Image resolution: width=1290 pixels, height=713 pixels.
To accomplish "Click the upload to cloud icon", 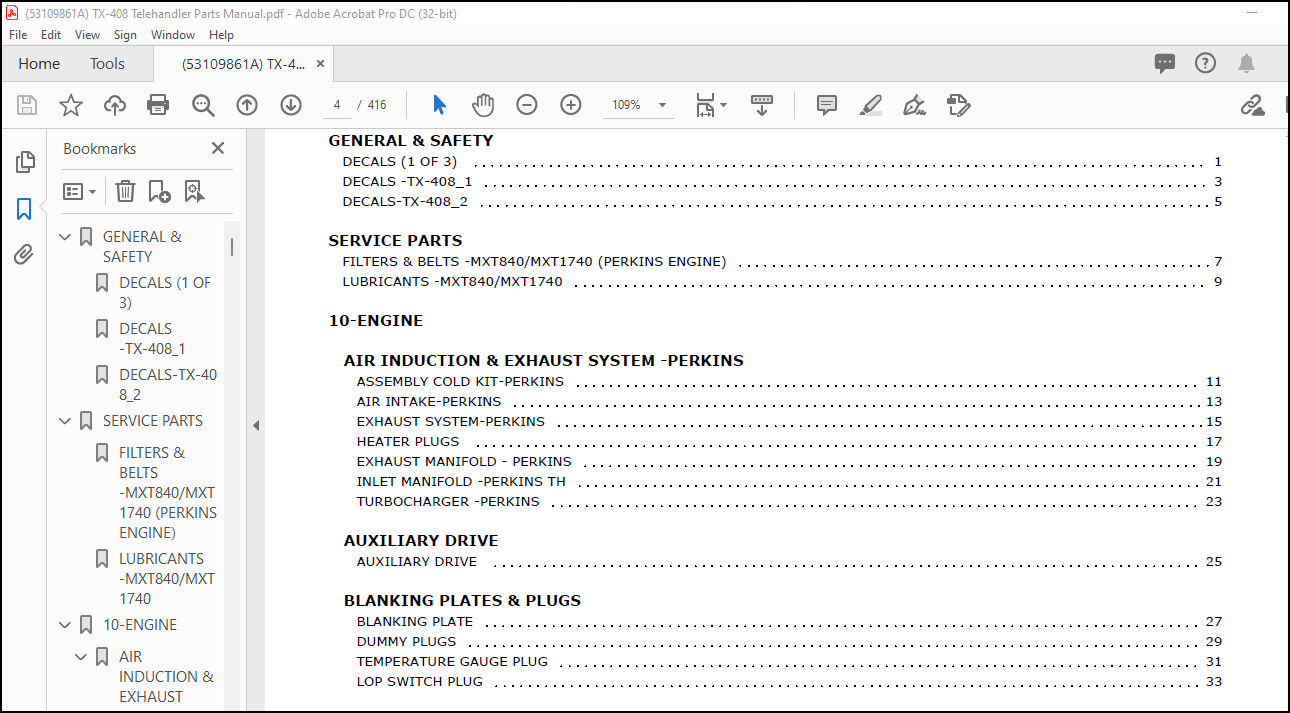I will [115, 105].
